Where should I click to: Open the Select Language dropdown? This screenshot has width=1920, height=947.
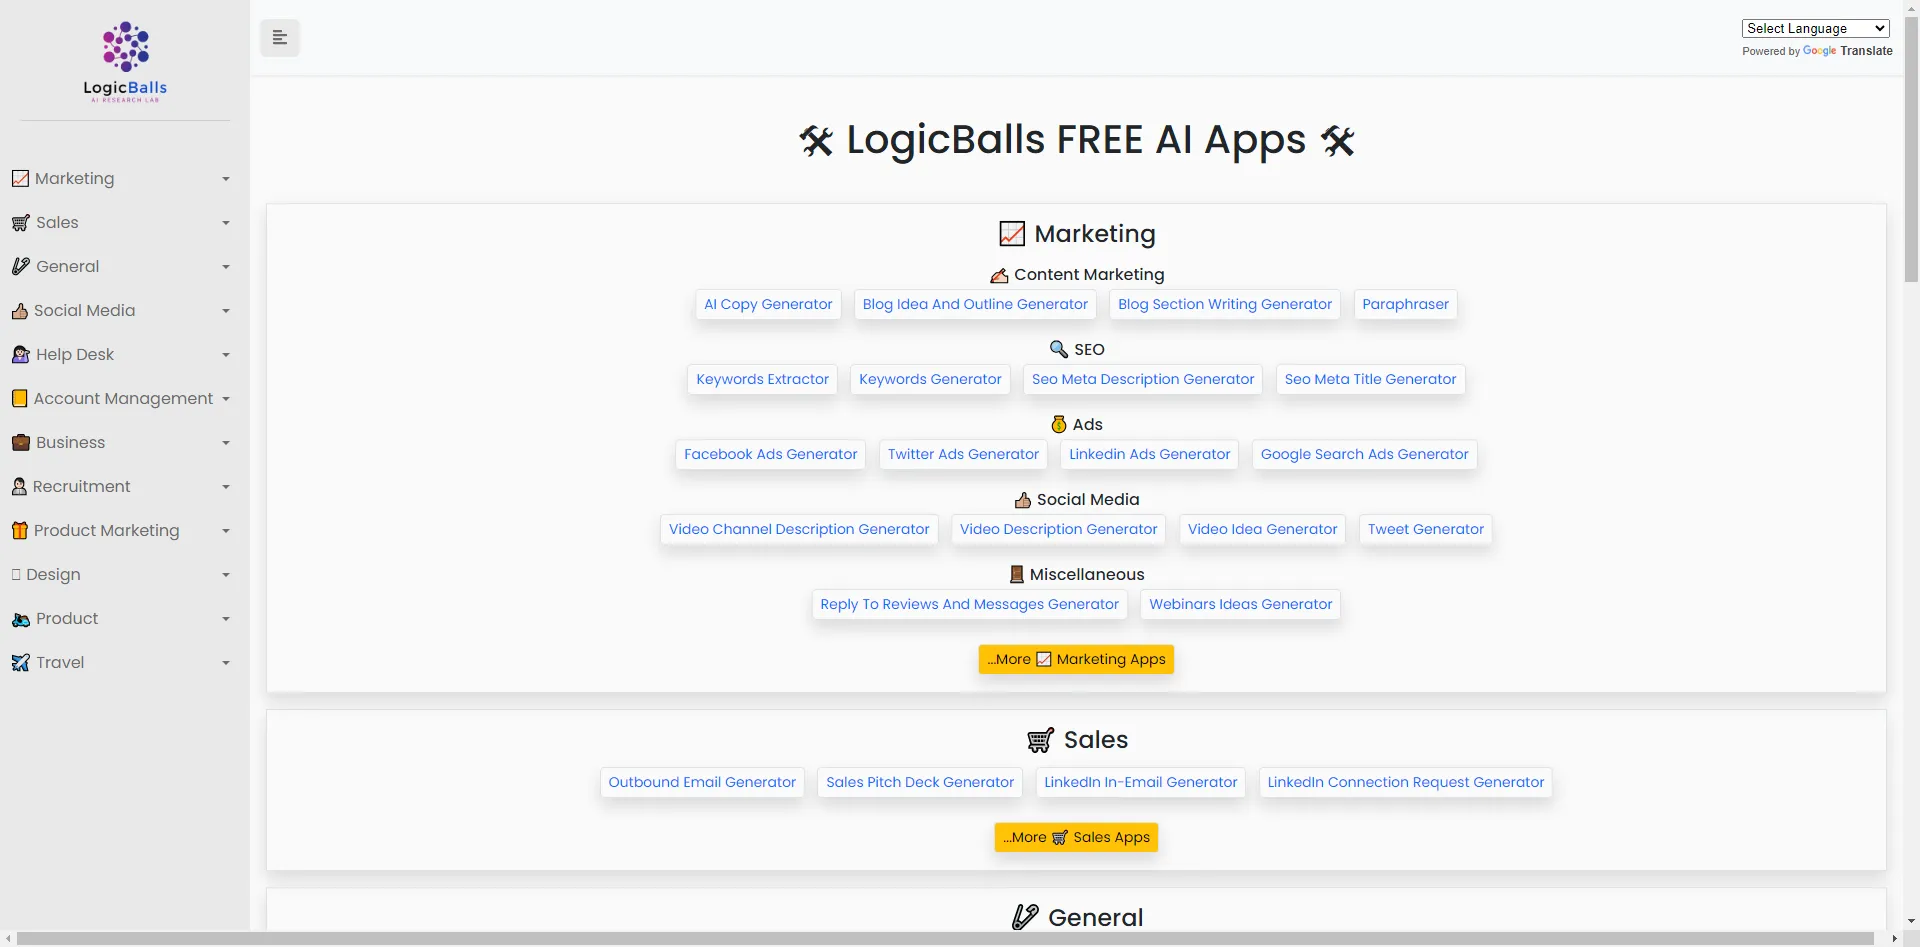pos(1815,28)
